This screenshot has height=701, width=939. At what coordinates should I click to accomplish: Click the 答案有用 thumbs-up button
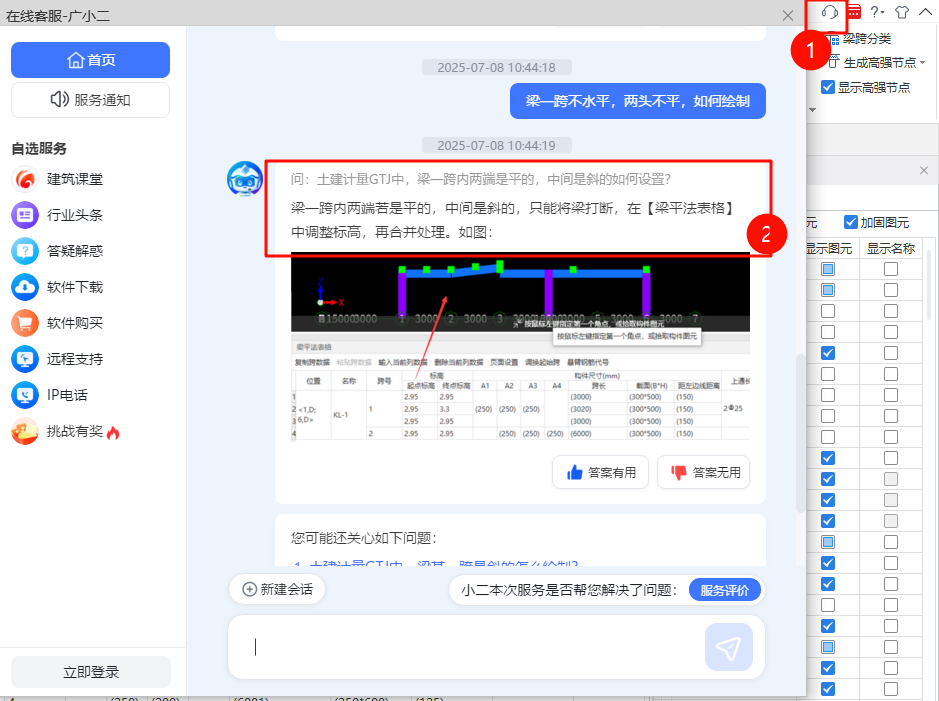tap(601, 472)
